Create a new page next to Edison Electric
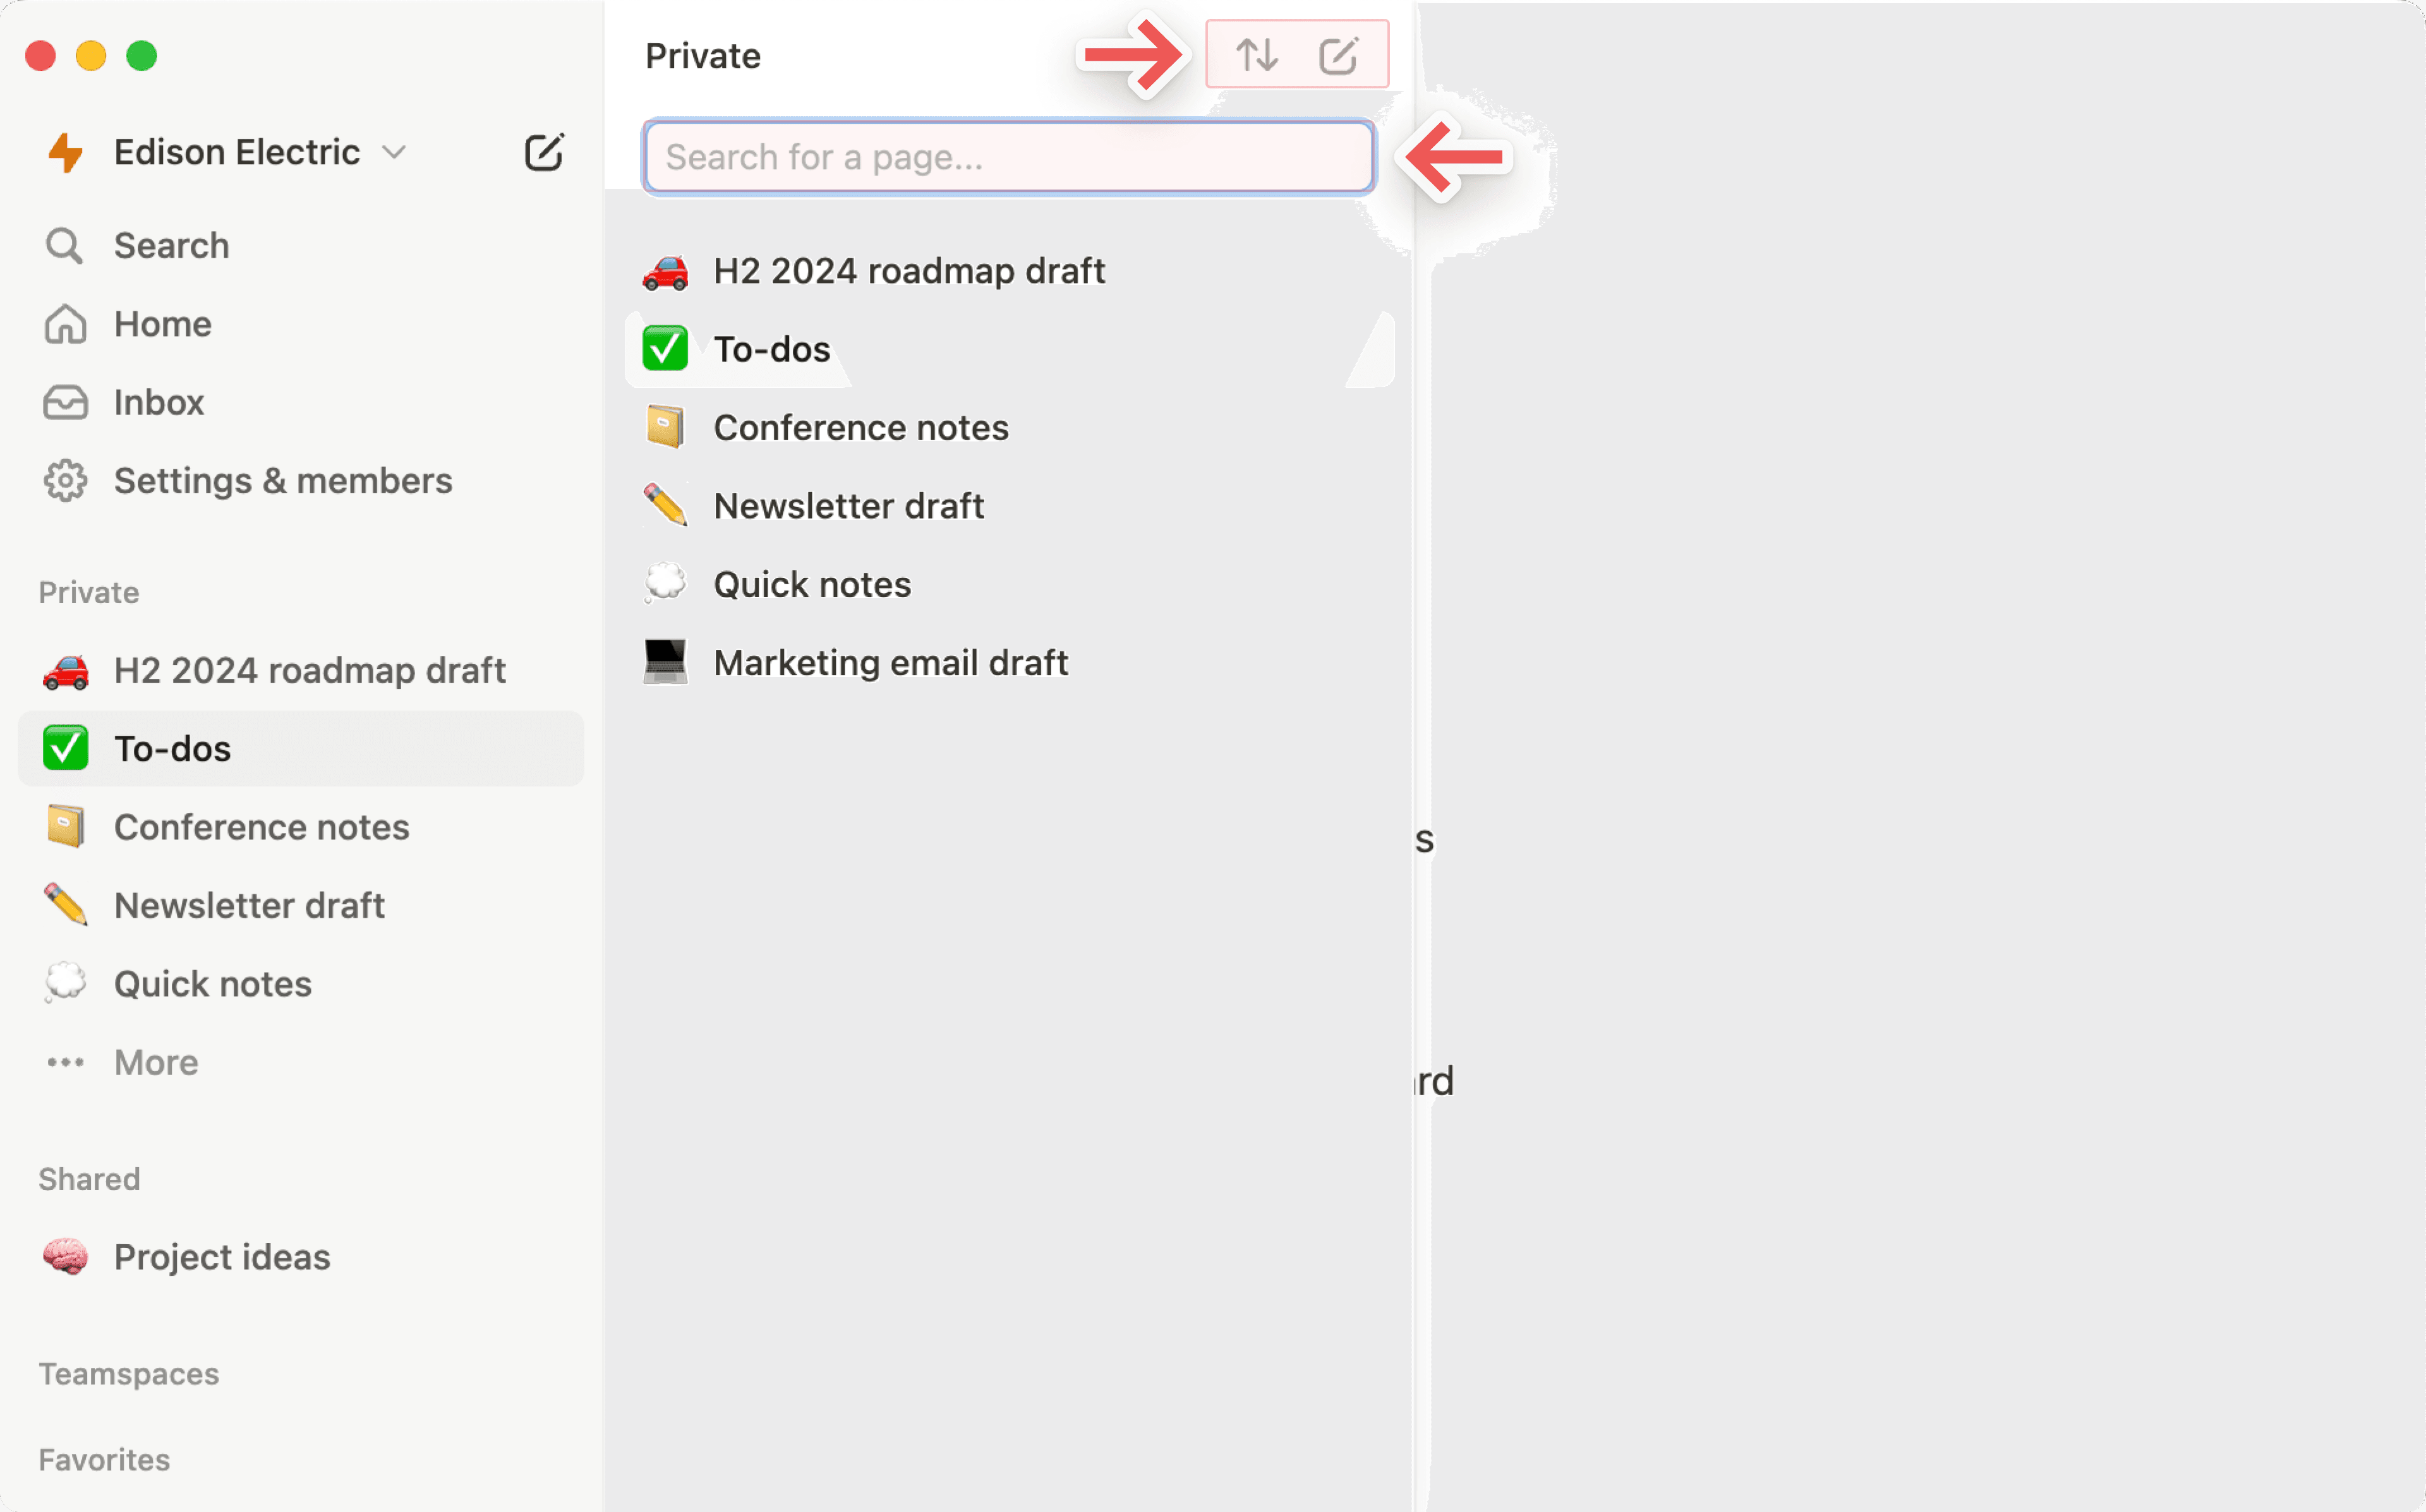This screenshot has height=1512, width=2426. pyautogui.click(x=543, y=152)
